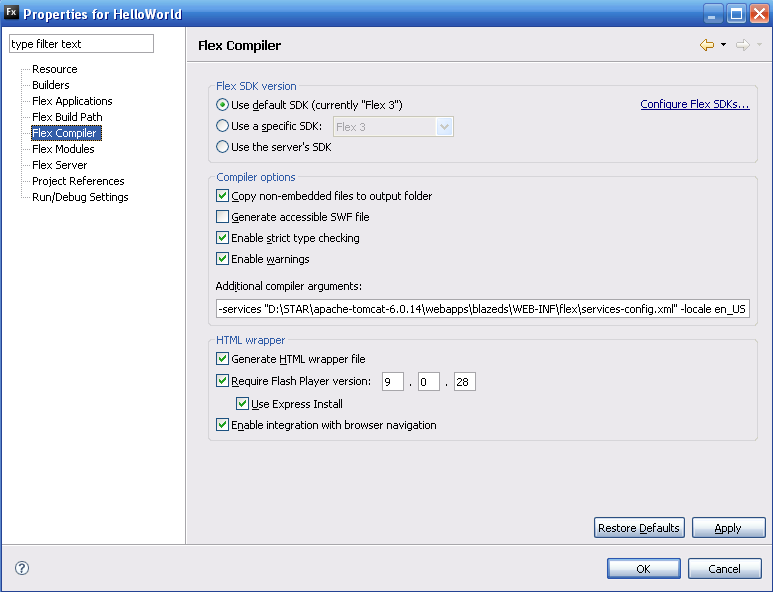Toggle Enable strict type checking

[x=222, y=238]
